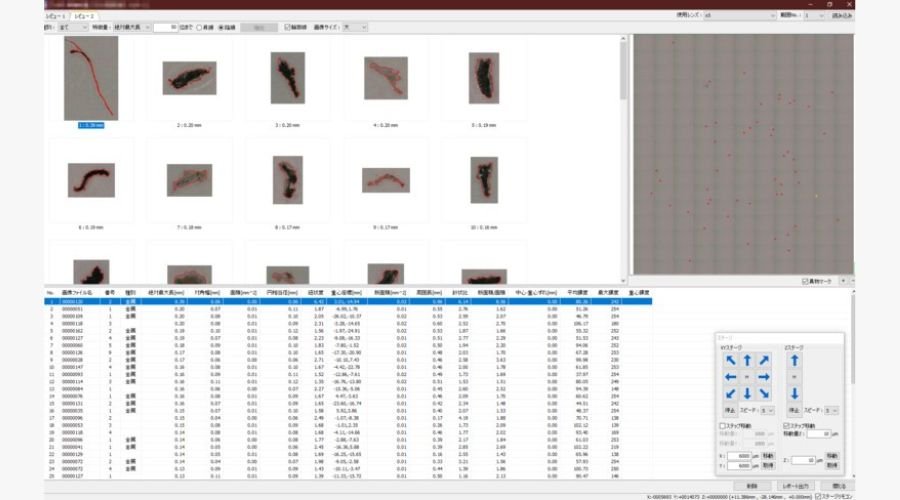This screenshot has height=500, width=900.
Task: Click the Y coordinate input field
Action: (x=739, y=466)
